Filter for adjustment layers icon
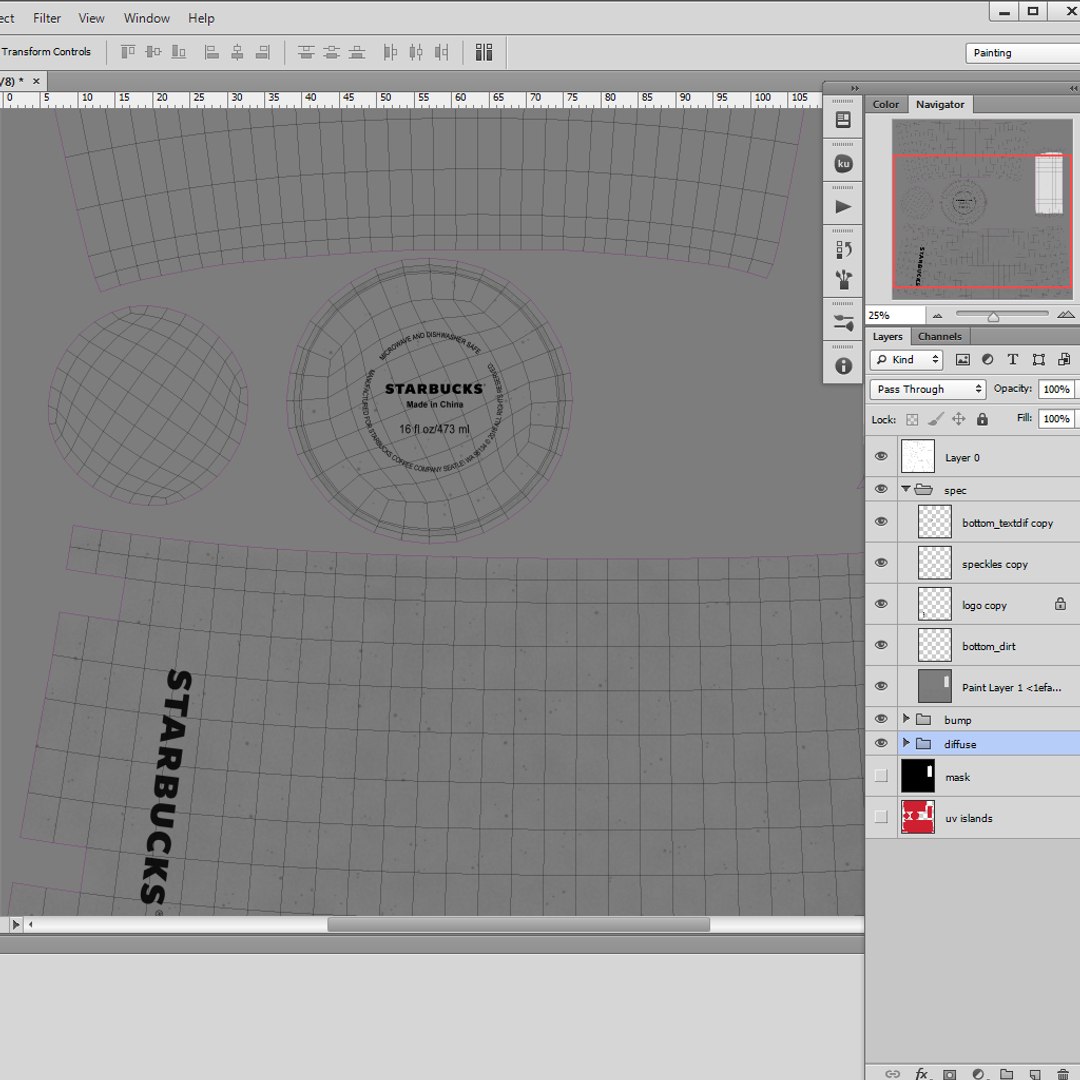Image resolution: width=1080 pixels, height=1080 pixels. coord(988,360)
